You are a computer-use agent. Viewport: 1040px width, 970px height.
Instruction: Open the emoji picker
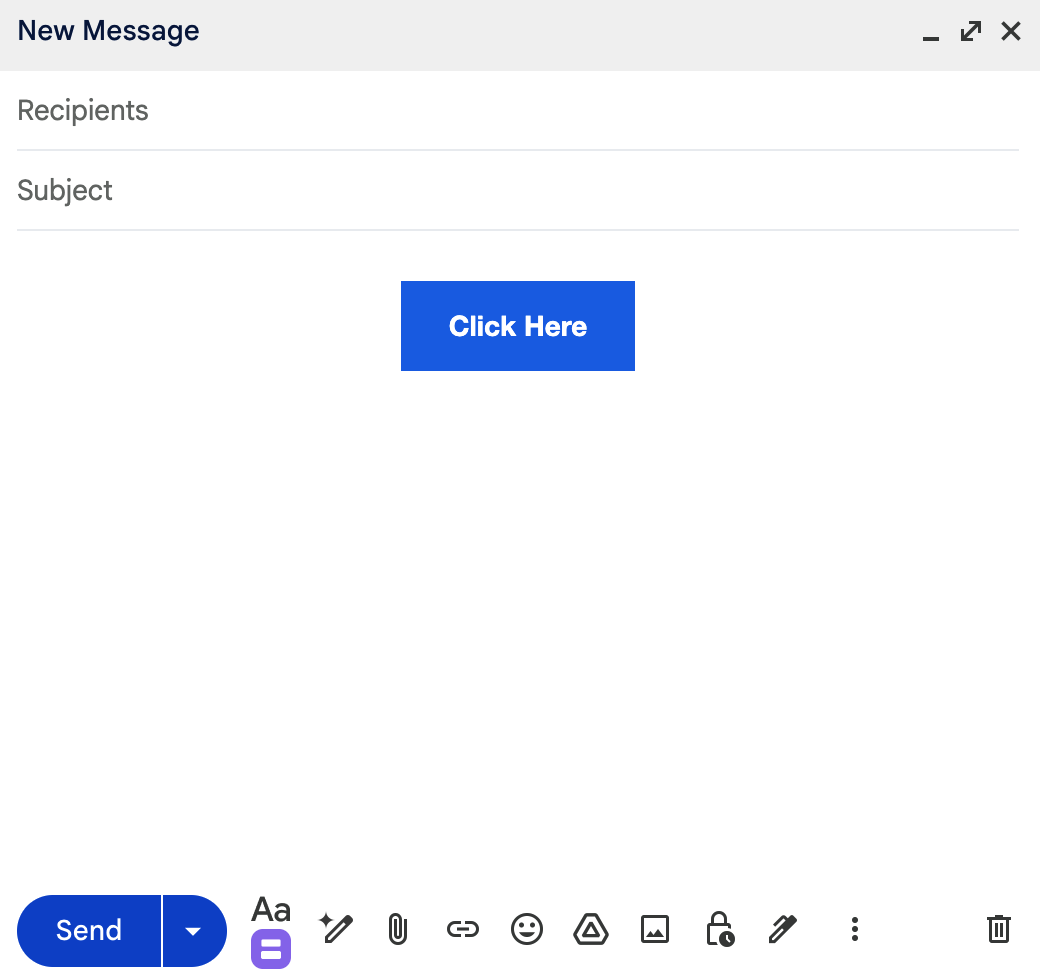(527, 930)
